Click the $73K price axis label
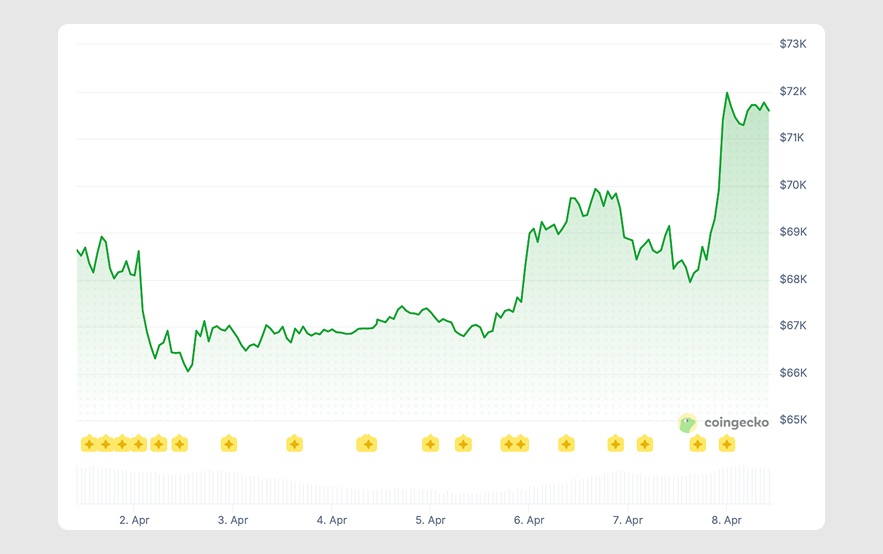This screenshot has height=554, width=883. coord(793,44)
